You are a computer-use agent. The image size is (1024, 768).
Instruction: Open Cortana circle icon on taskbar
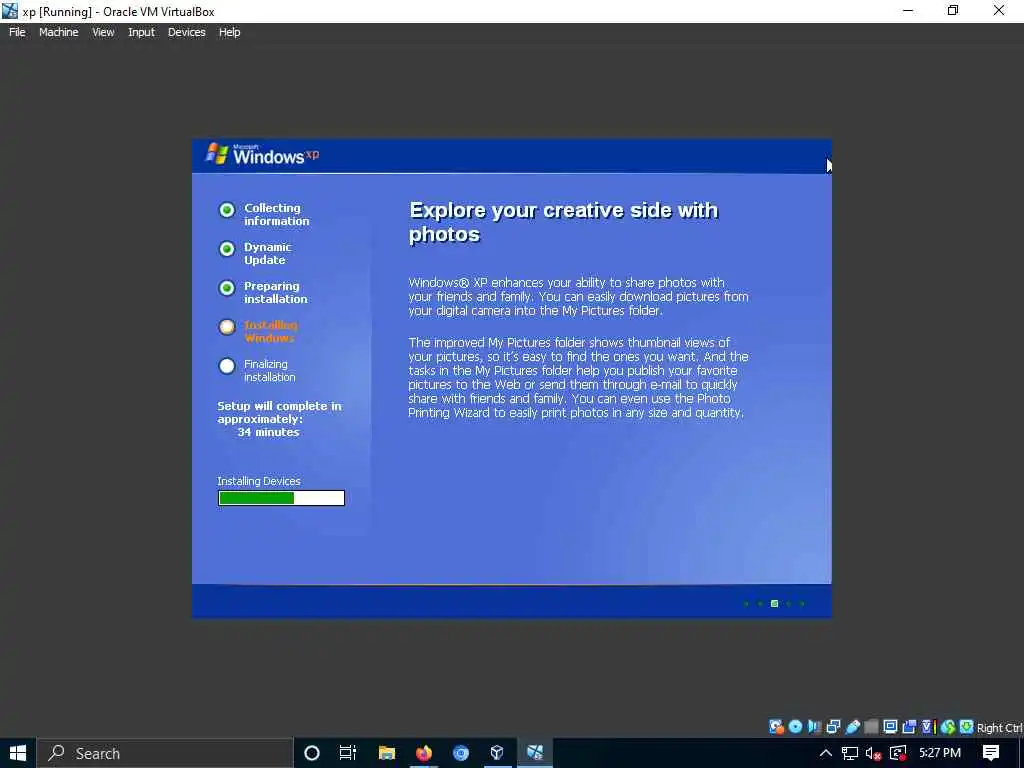click(x=312, y=753)
